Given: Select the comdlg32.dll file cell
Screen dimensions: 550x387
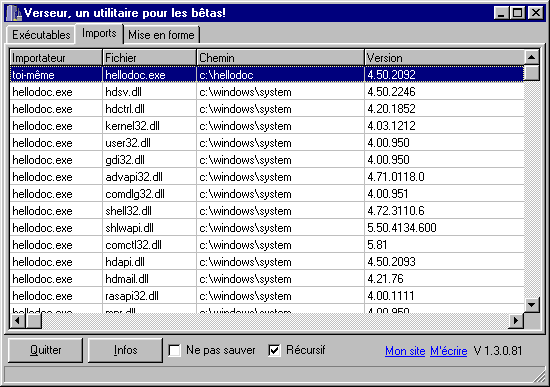Looking at the screenshot, I should [x=149, y=194].
